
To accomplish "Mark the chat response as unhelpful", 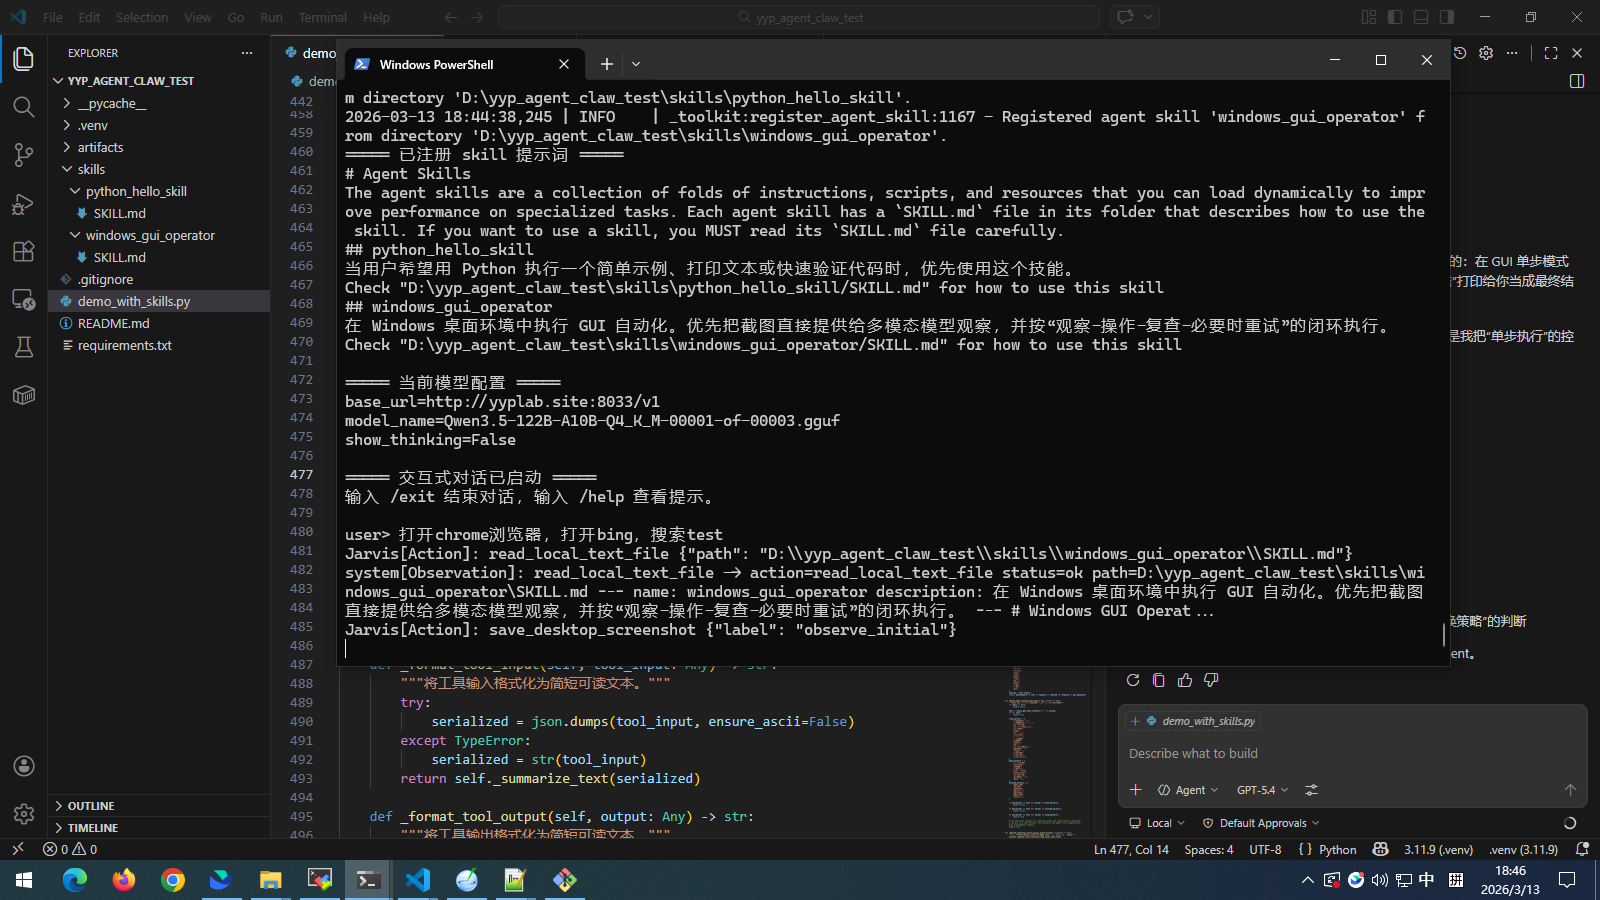I will click(x=1211, y=680).
